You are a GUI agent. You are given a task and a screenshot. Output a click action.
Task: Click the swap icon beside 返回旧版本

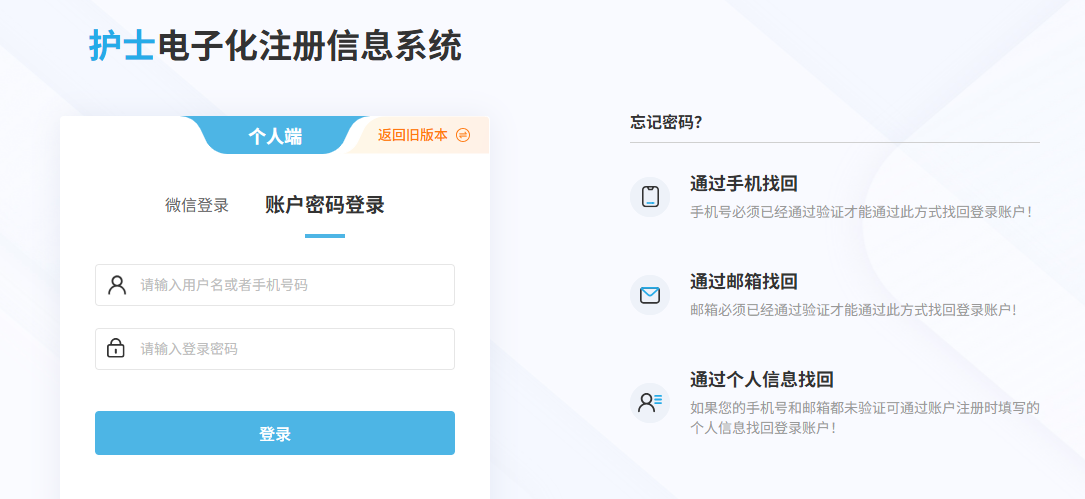coord(463,135)
